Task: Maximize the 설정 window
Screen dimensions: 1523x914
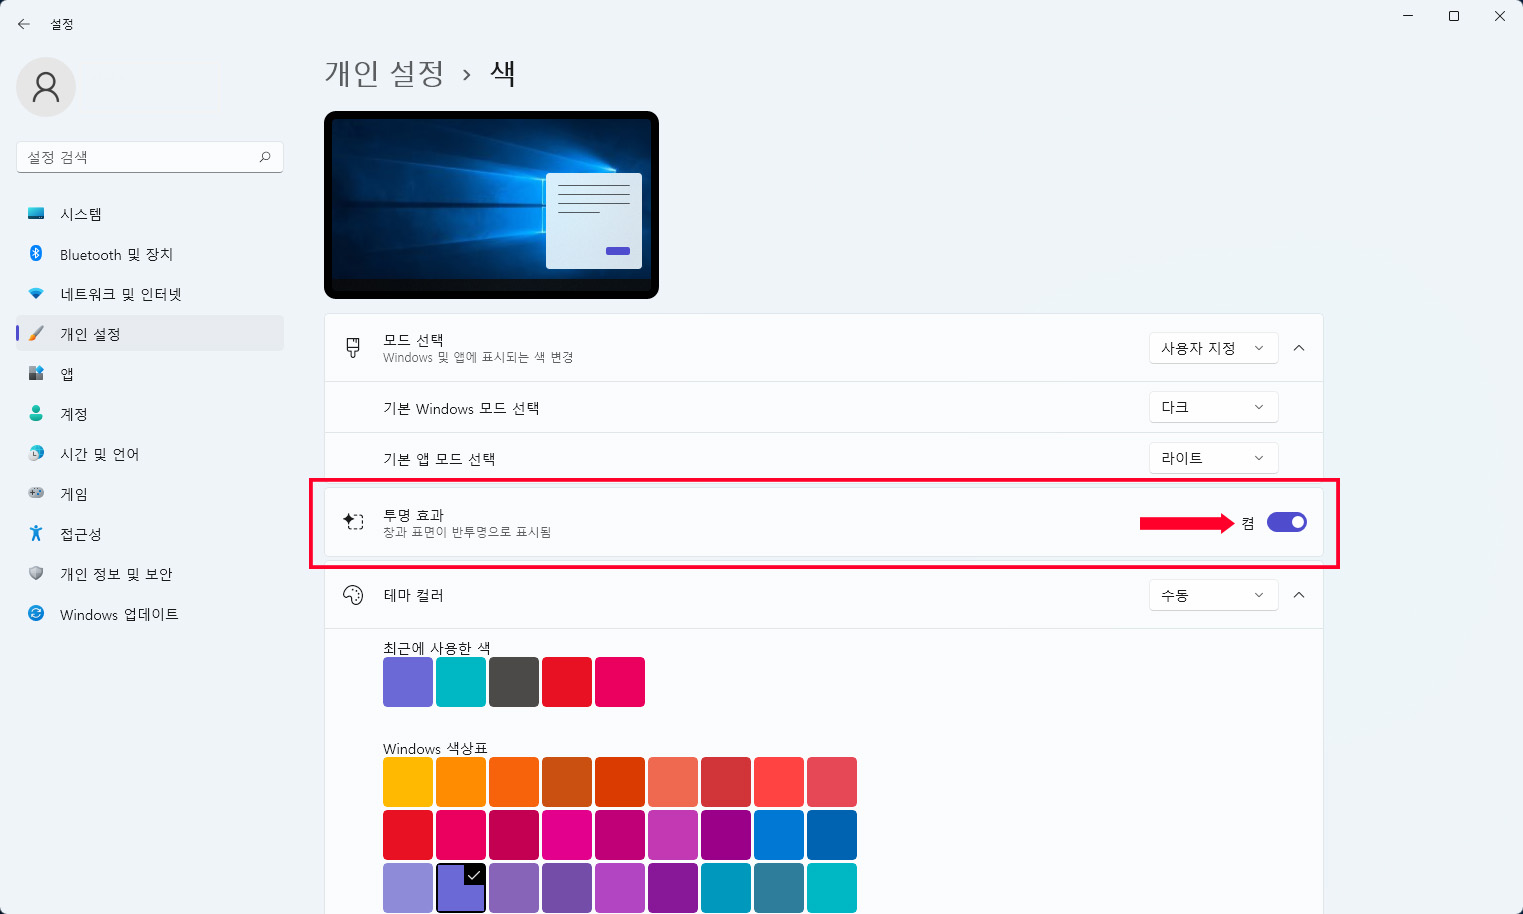Action: (1454, 16)
